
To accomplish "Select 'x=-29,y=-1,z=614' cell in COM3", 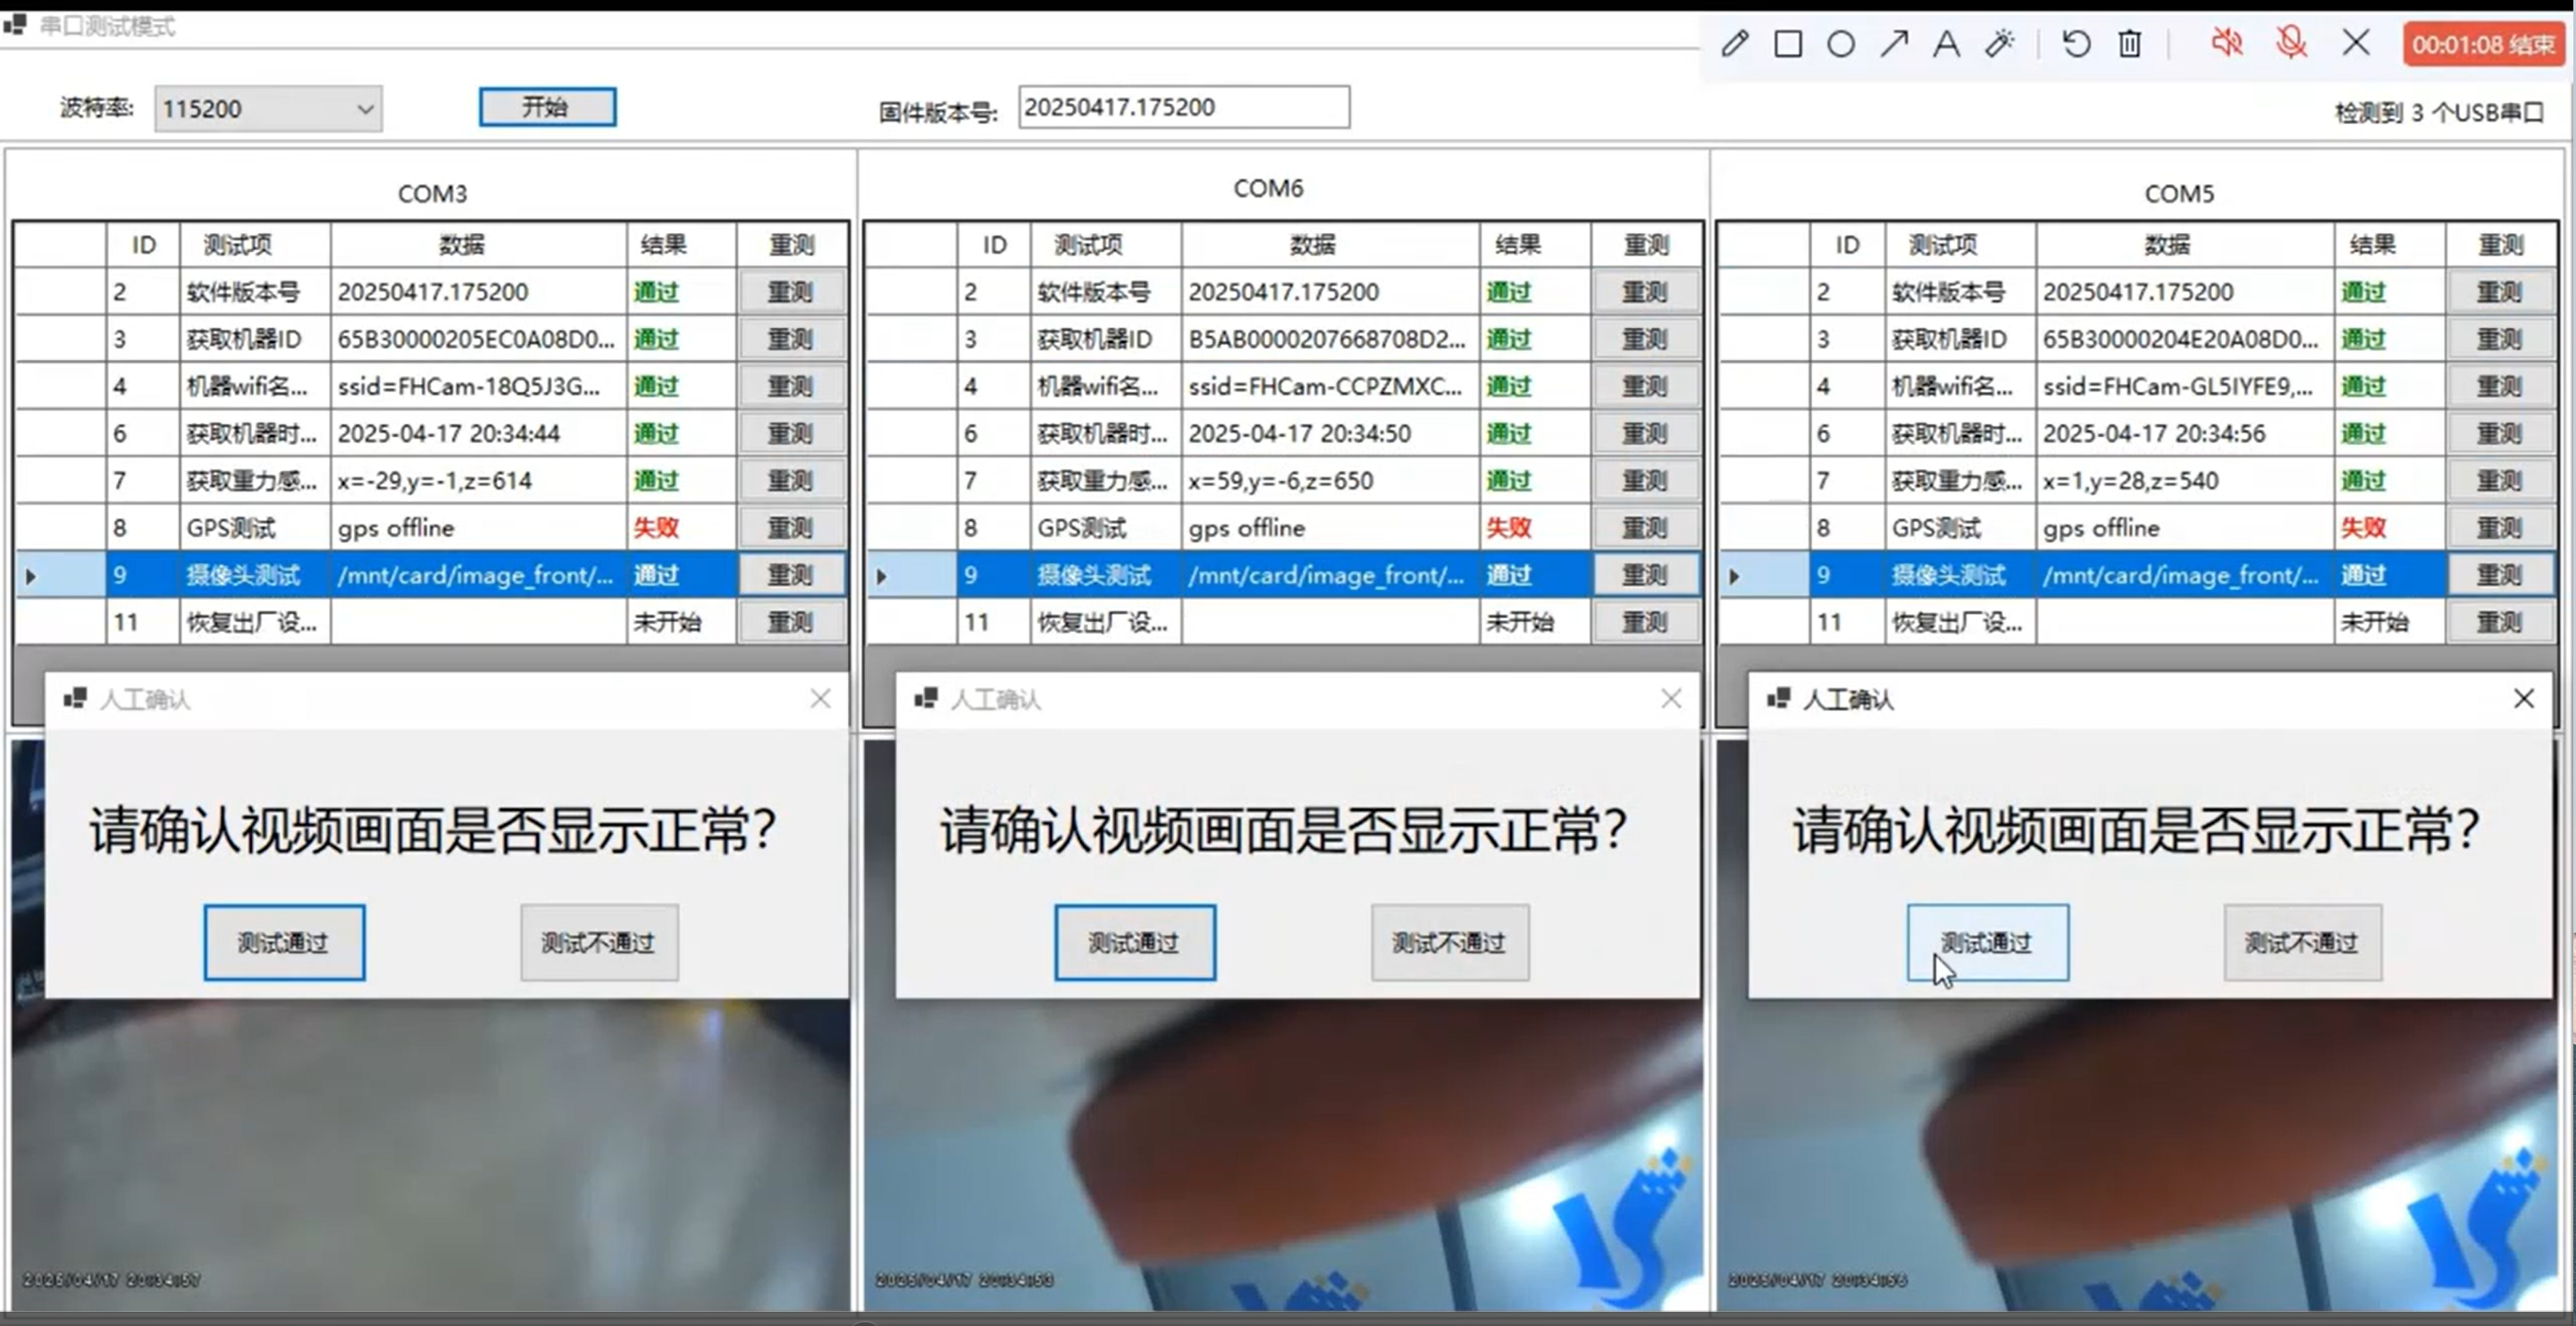I will point(479,481).
